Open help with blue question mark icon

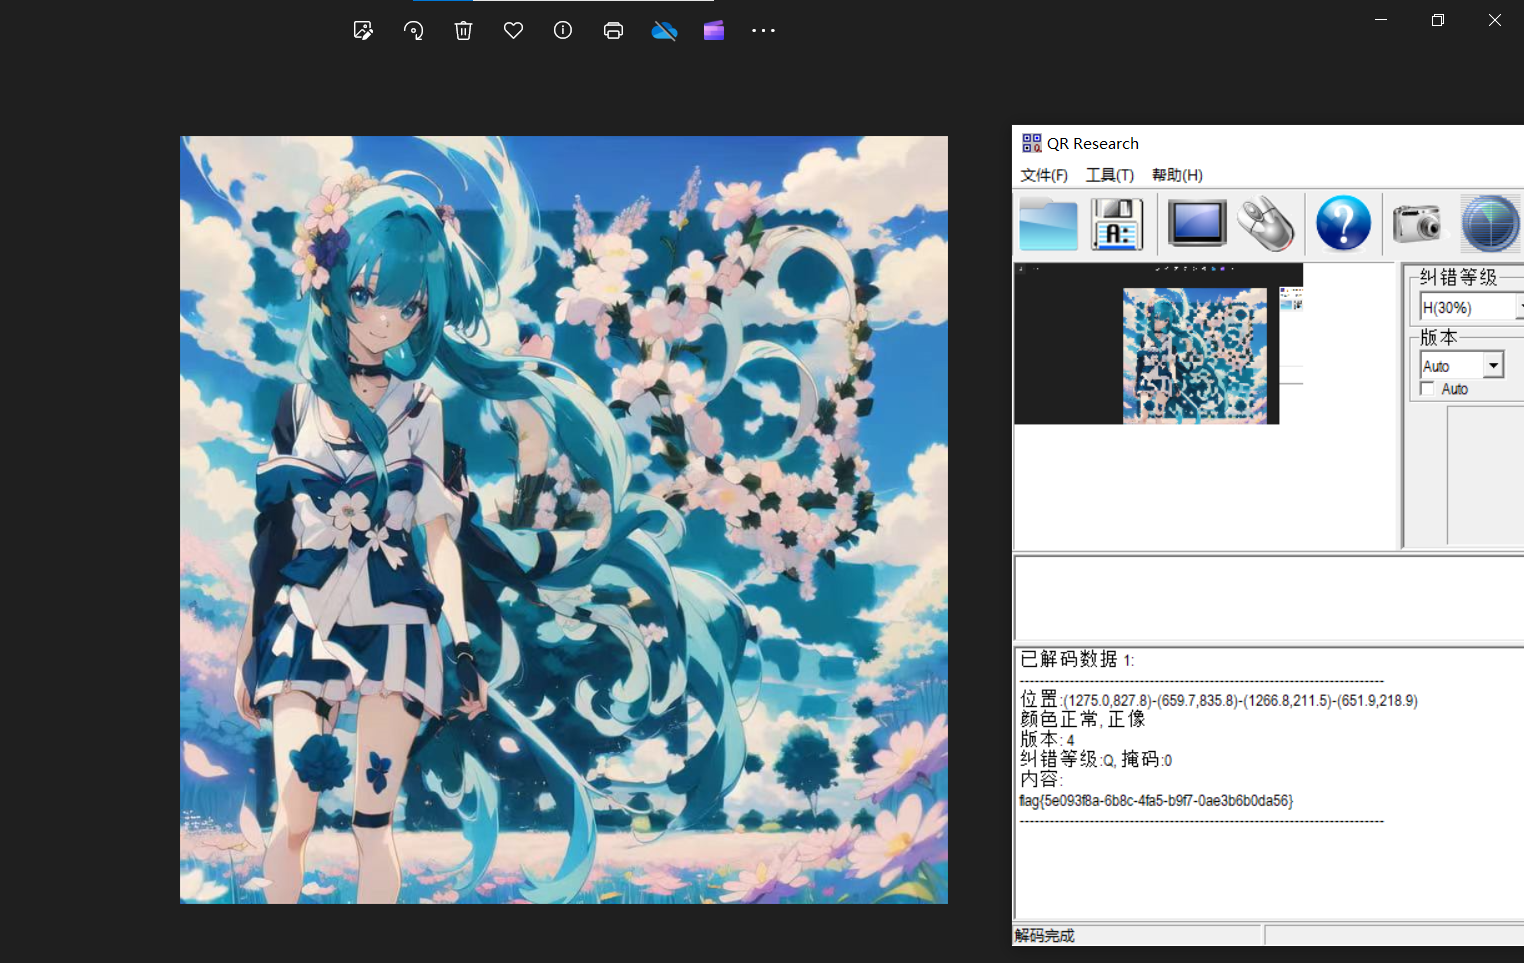1343,223
